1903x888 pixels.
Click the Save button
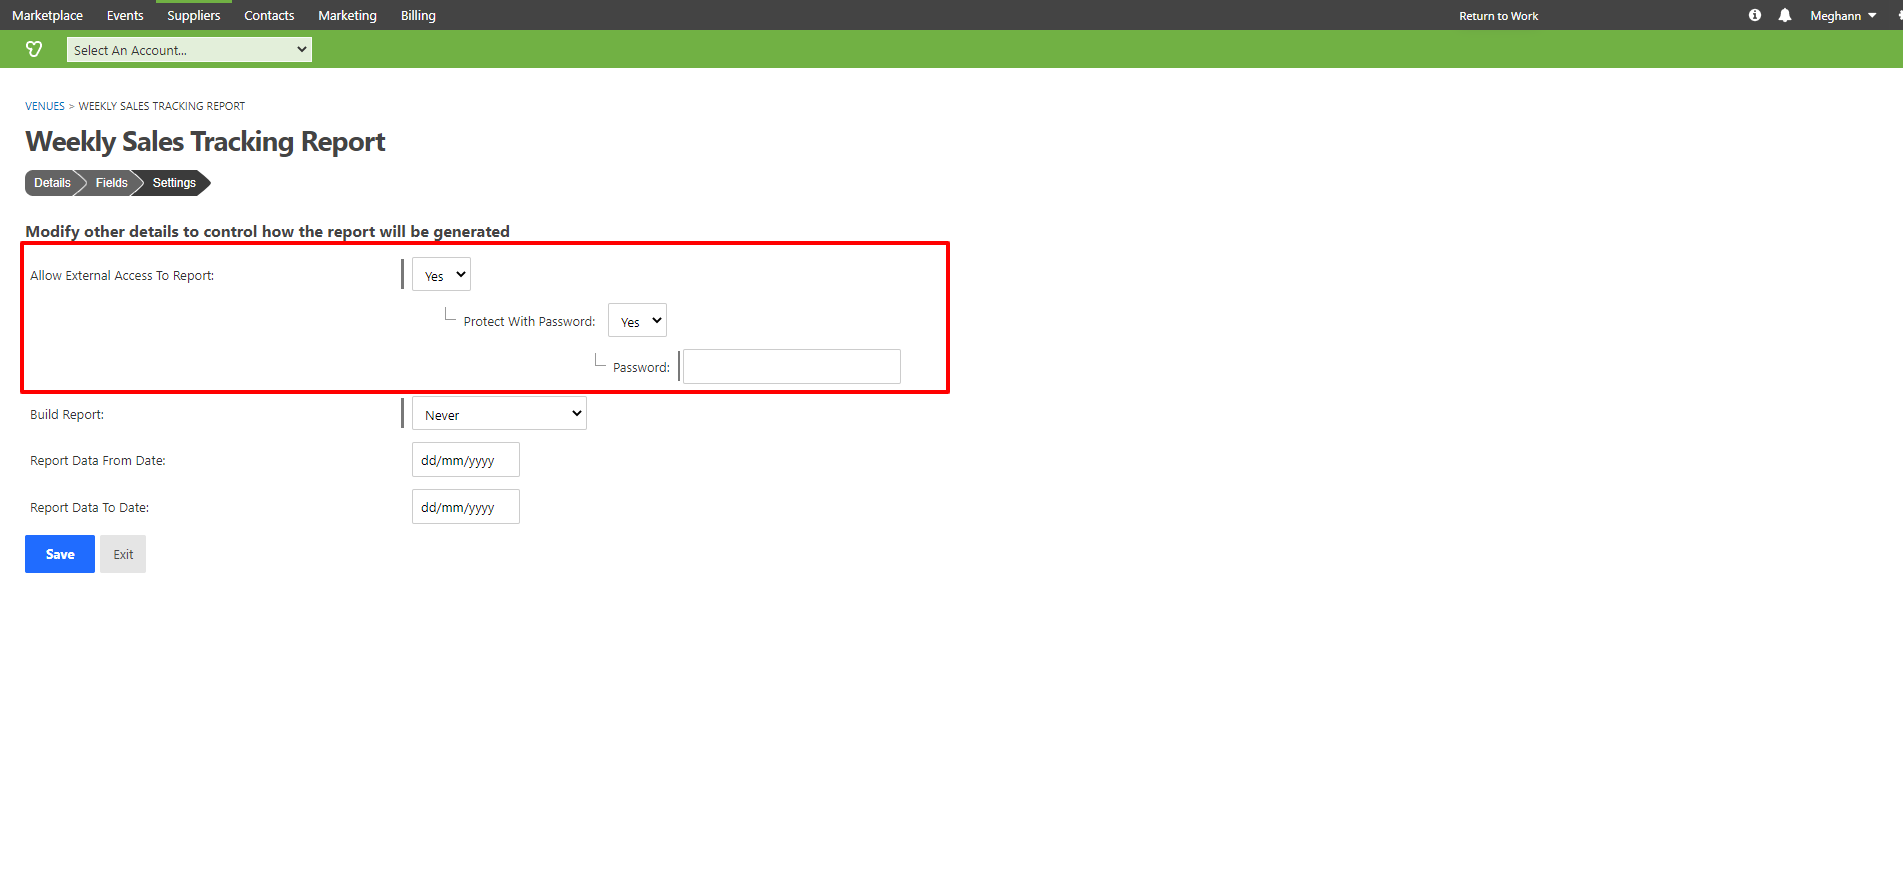60,554
